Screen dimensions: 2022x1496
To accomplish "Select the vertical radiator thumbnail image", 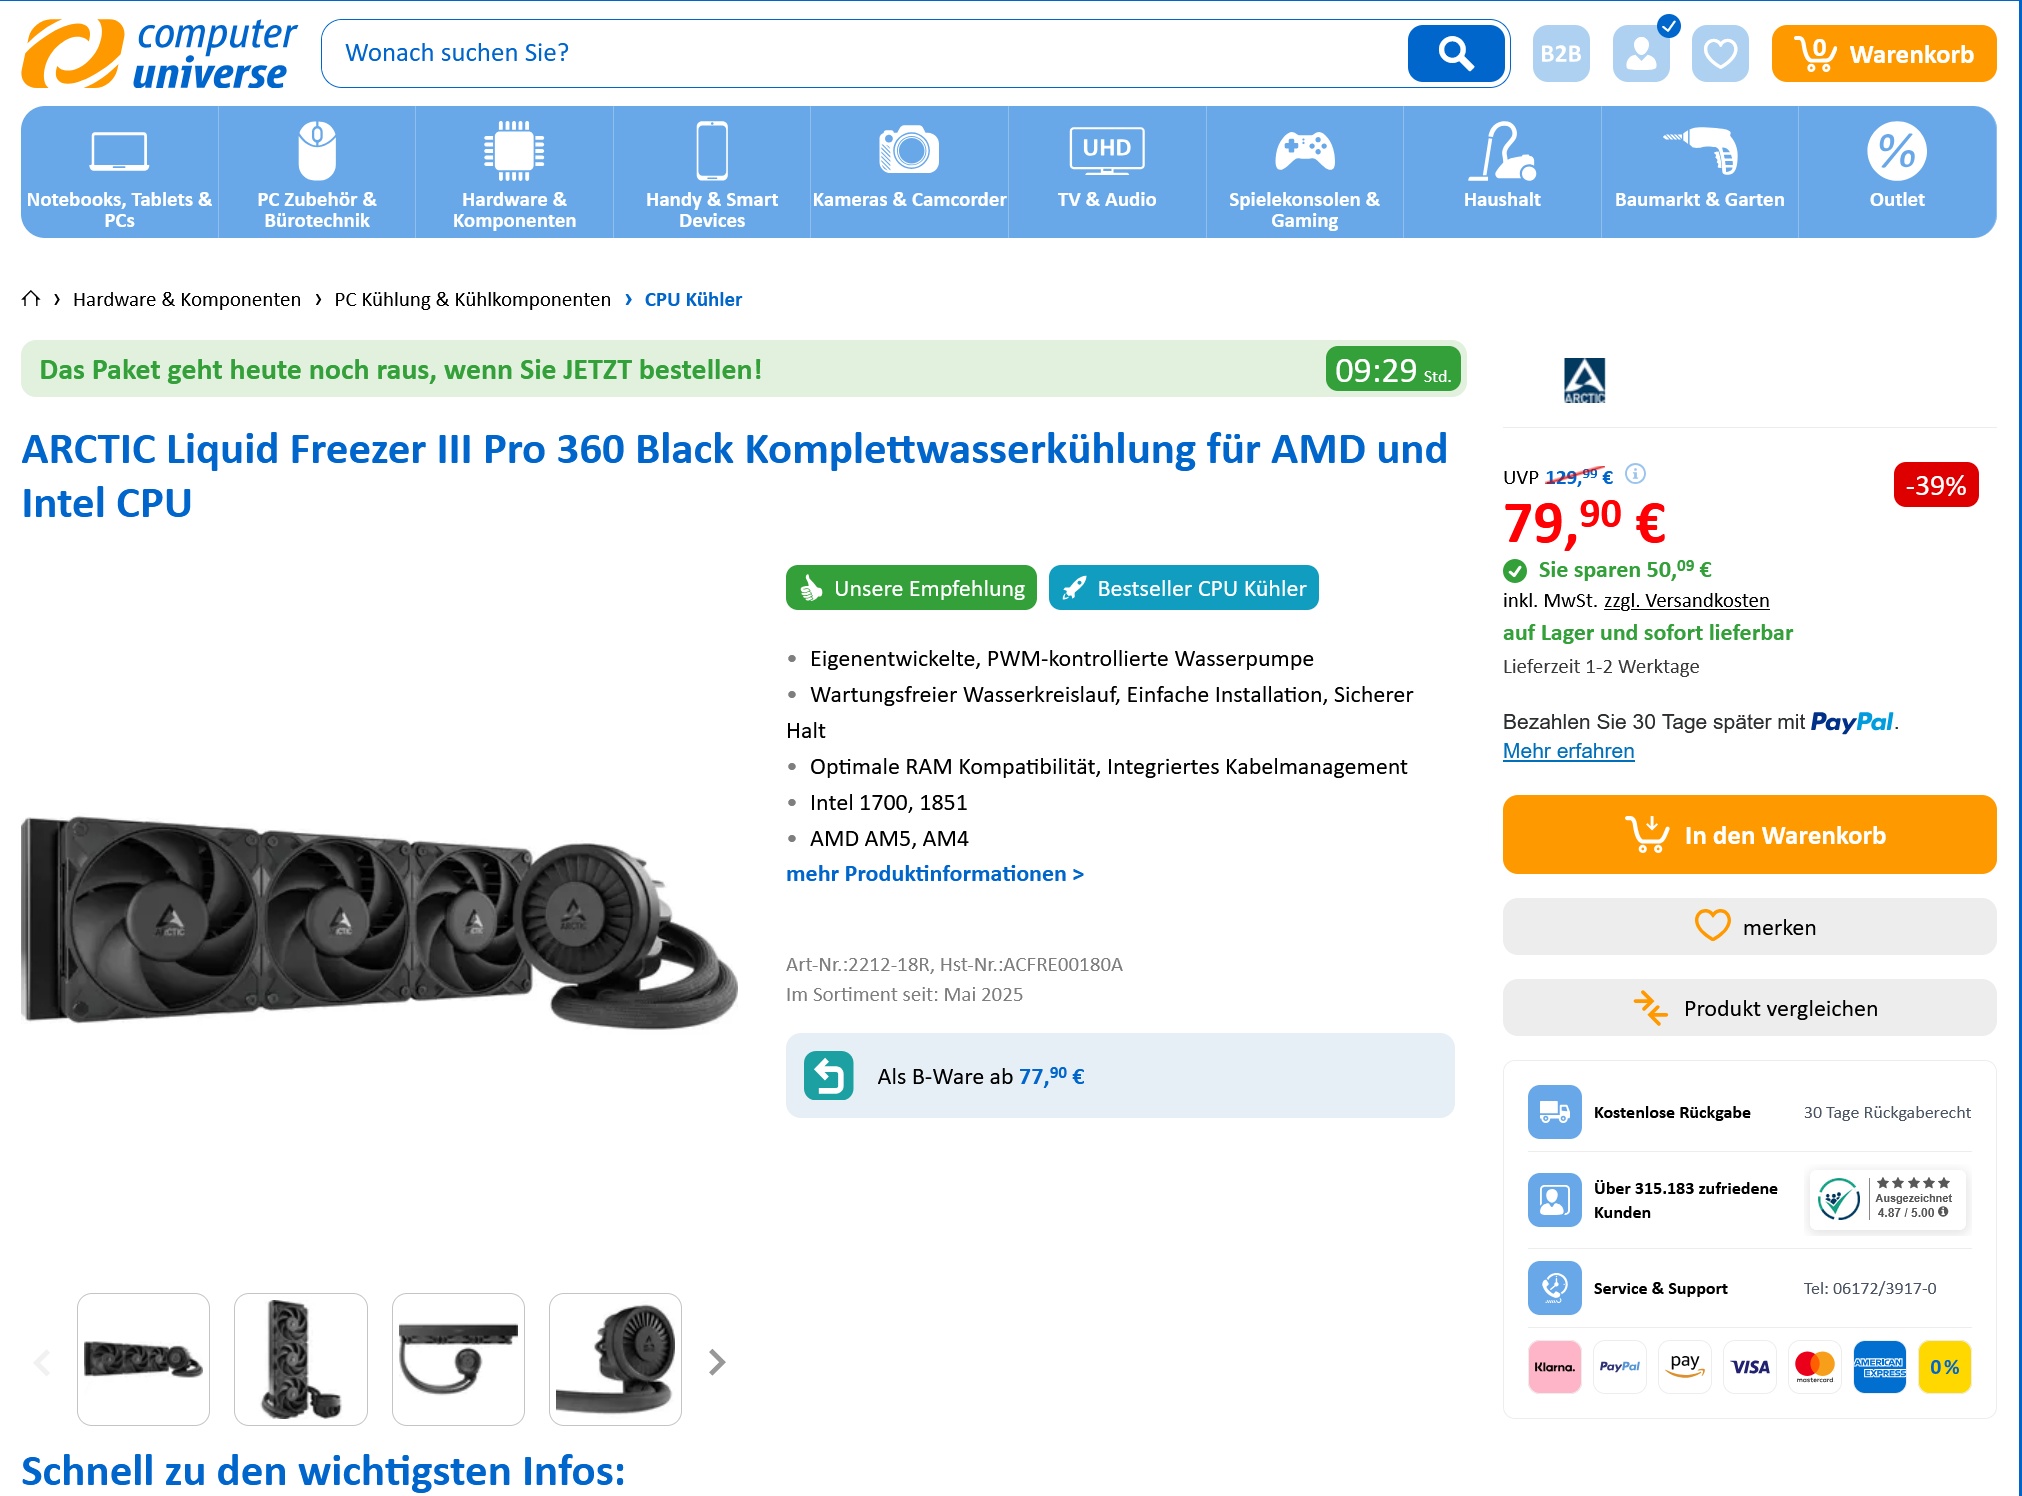I will pos(301,1359).
